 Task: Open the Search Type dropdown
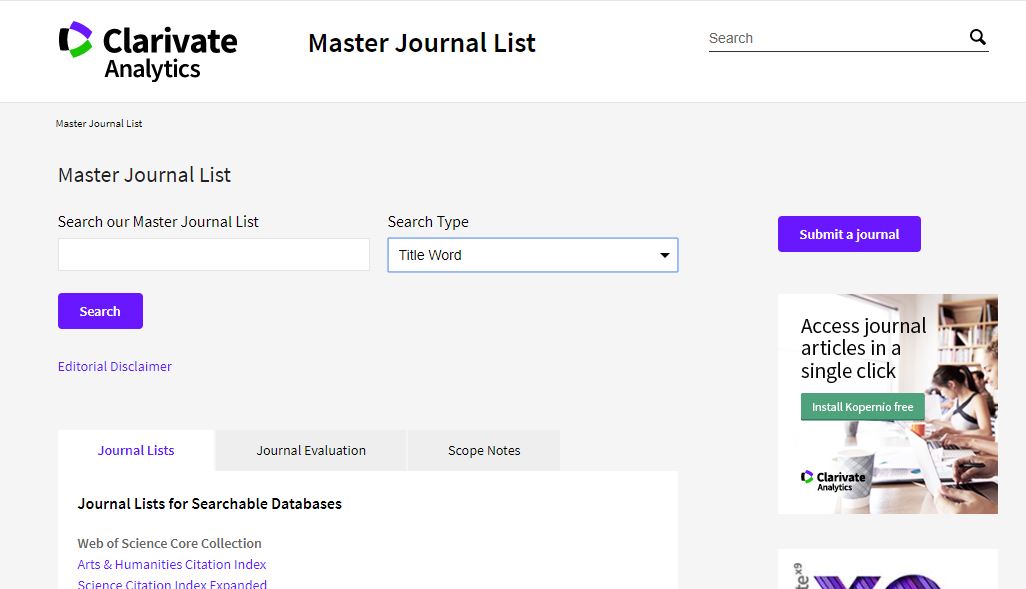[532, 255]
